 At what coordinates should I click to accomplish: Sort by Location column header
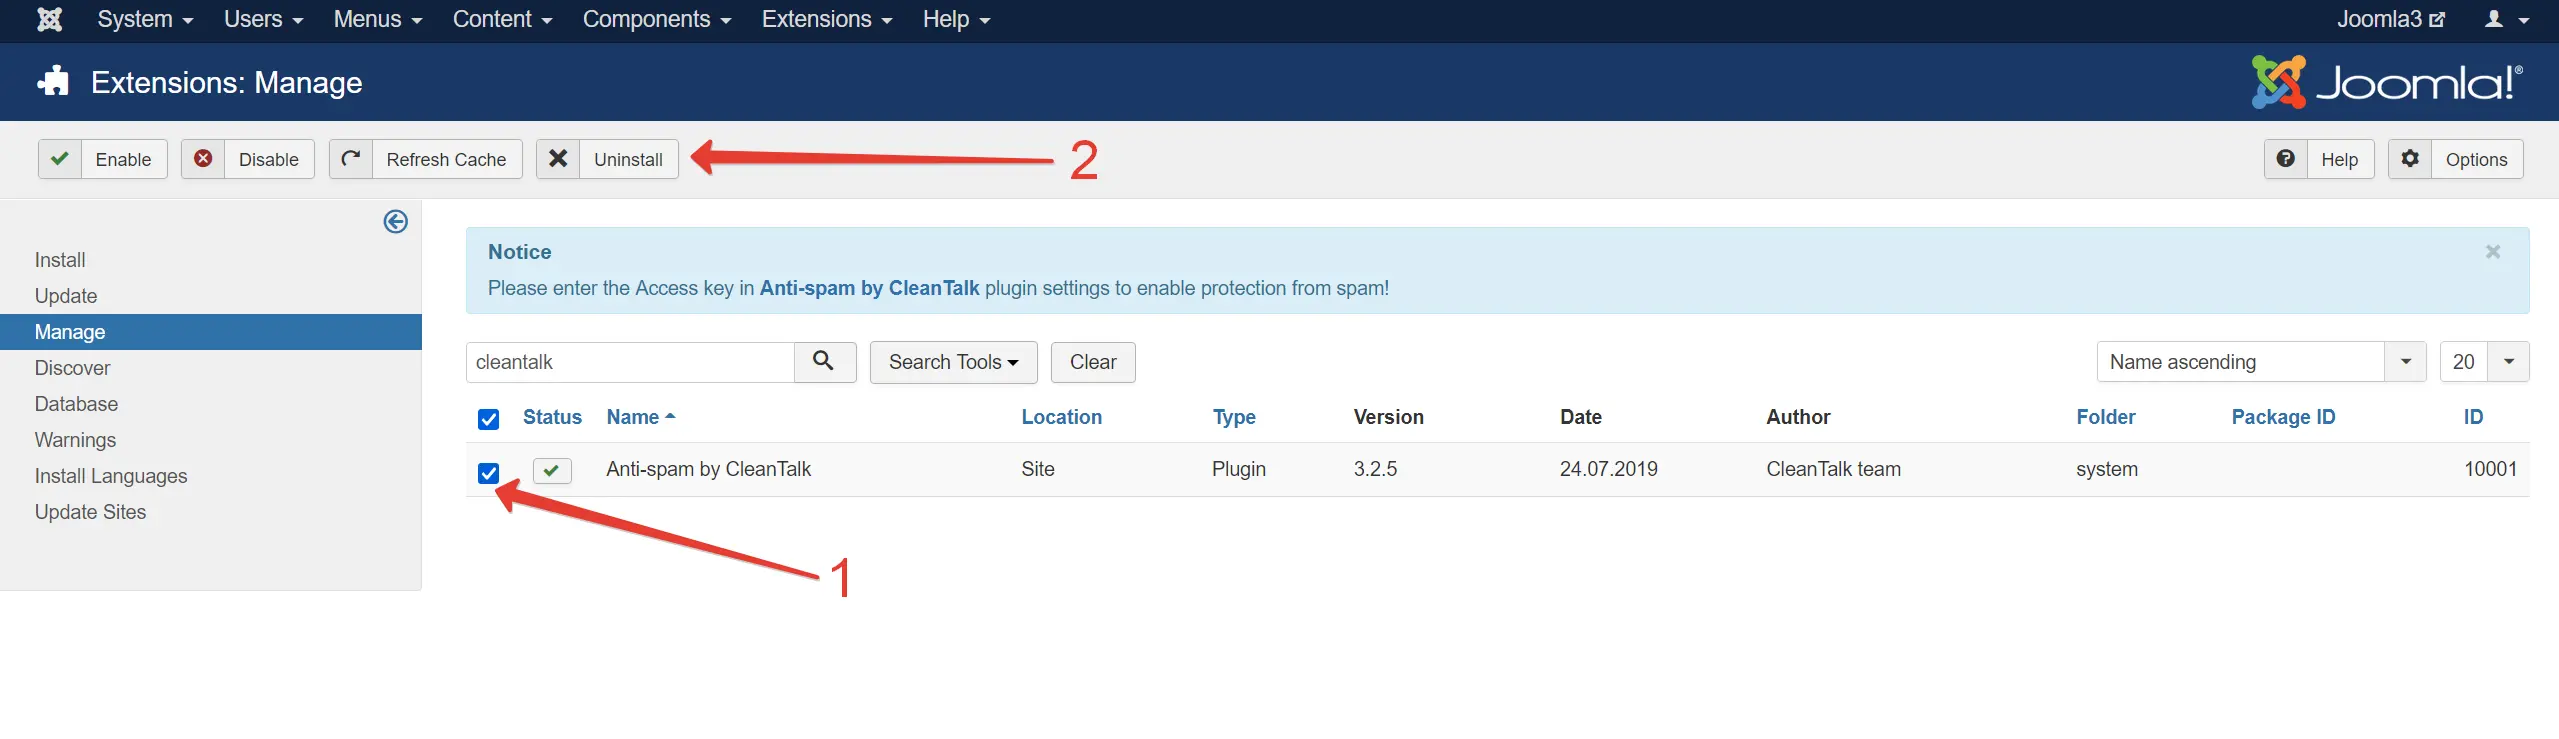click(1061, 417)
